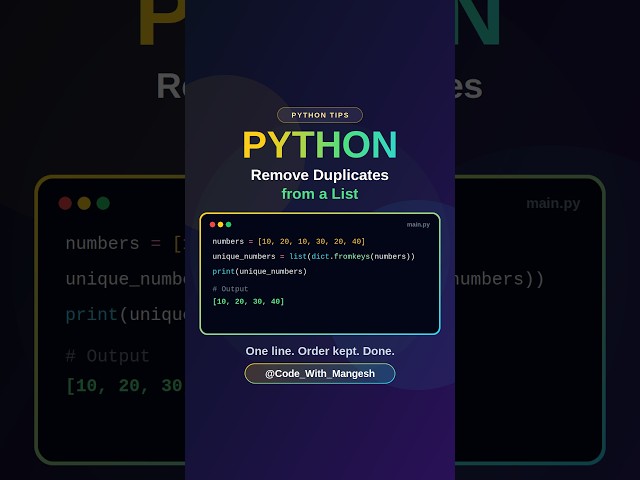
Task: Click the dimmed main.py label in the background window
Action: pyautogui.click(x=553, y=203)
